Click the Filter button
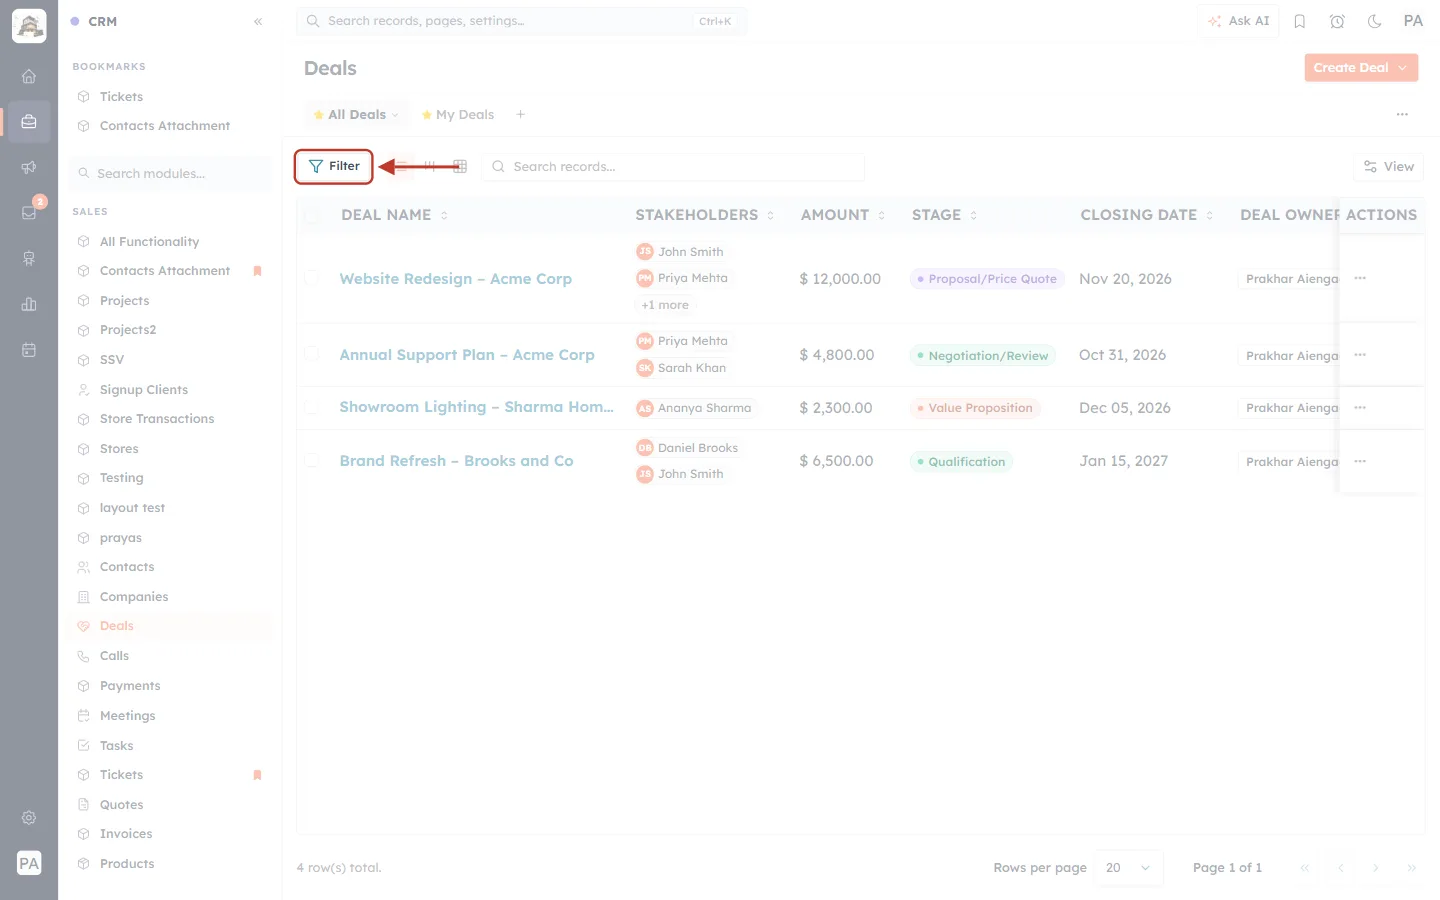This screenshot has height=900, width=1440. [x=334, y=166]
